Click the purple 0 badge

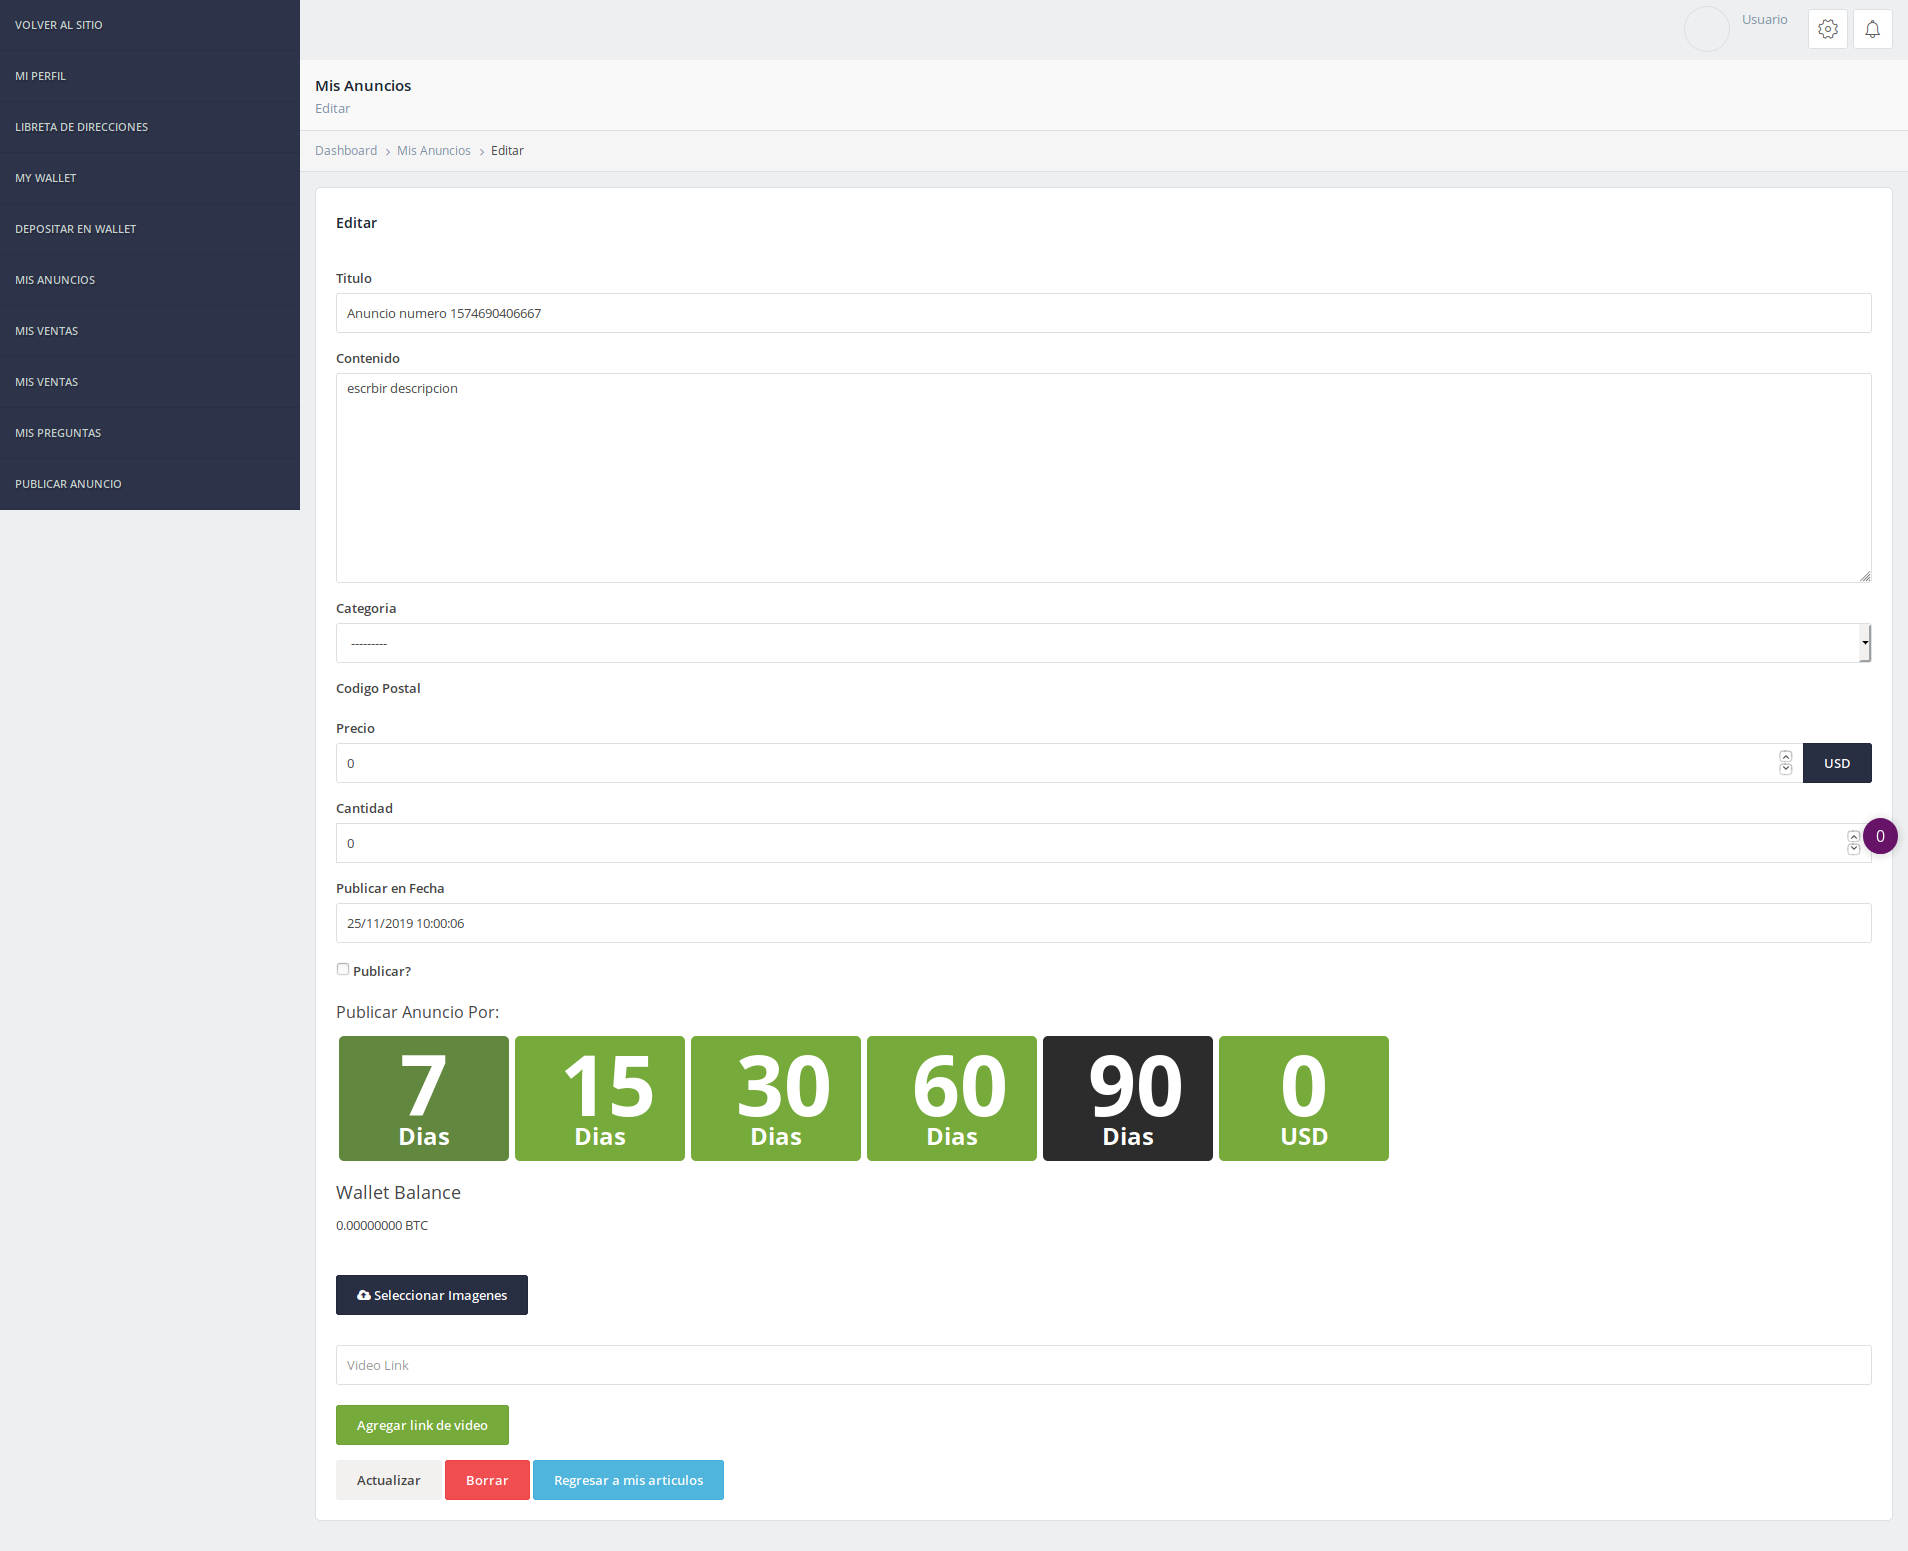[x=1880, y=836]
